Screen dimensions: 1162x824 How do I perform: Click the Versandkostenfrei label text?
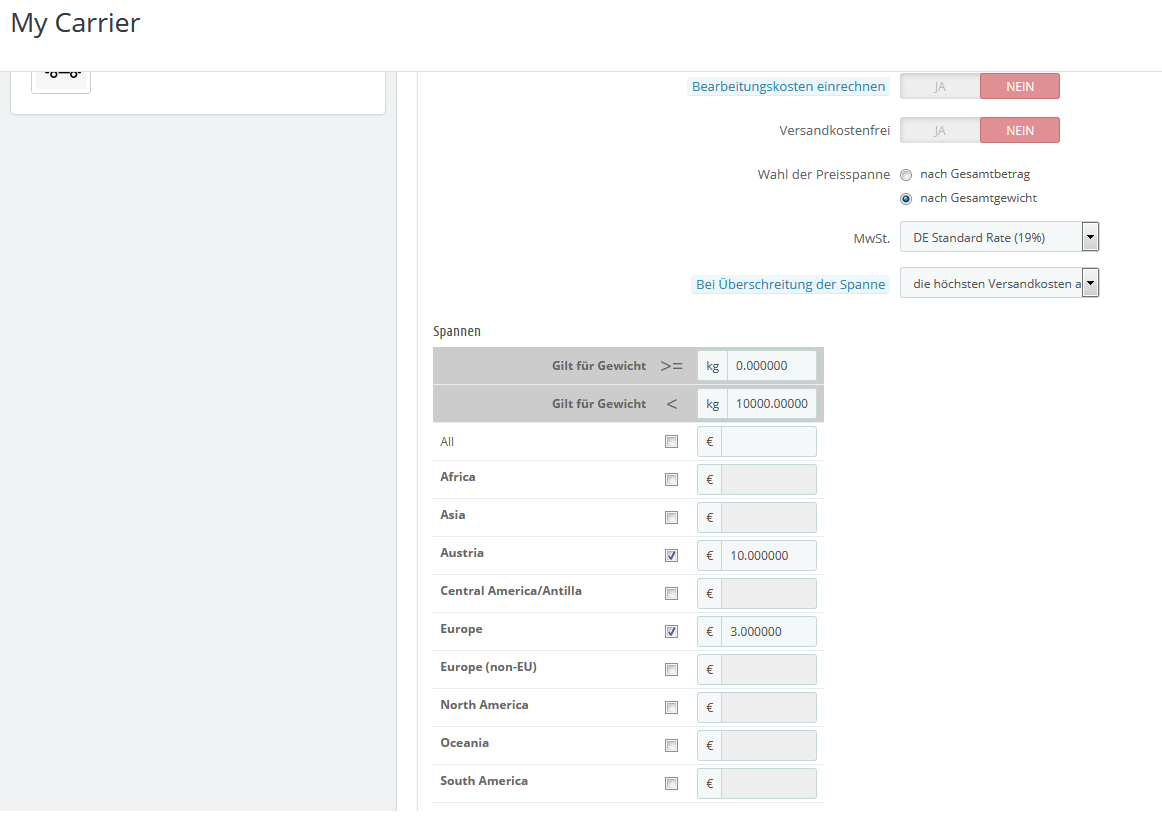(834, 130)
